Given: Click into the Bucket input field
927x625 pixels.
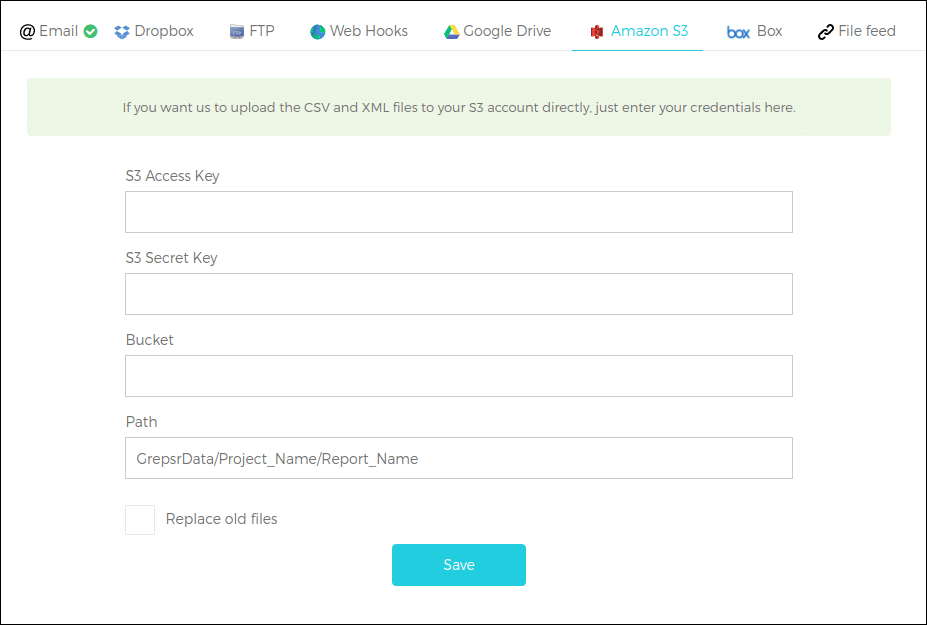Looking at the screenshot, I should (459, 376).
